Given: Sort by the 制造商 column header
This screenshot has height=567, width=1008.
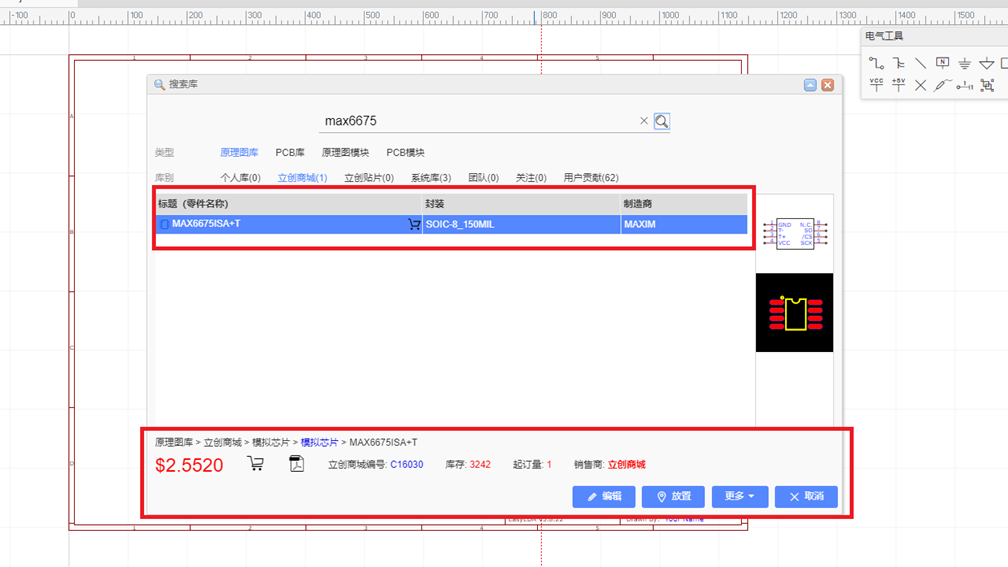Looking at the screenshot, I should coord(684,204).
